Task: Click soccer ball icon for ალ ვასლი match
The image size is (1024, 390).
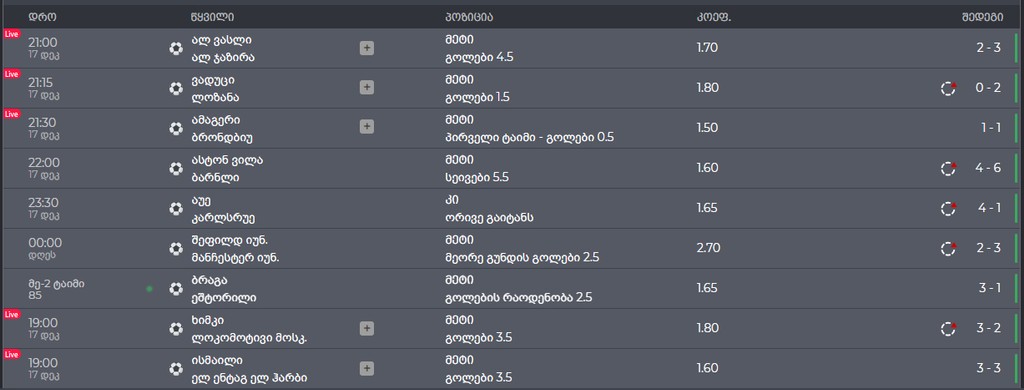Action: (176, 48)
